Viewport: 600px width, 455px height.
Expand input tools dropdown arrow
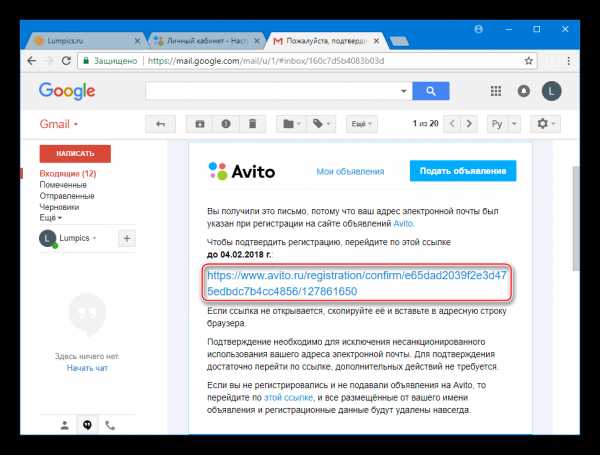pos(514,124)
